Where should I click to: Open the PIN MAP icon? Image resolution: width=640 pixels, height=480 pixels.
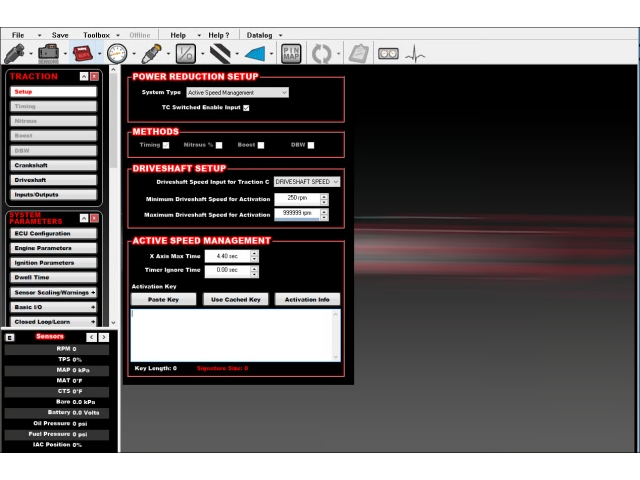[x=291, y=53]
